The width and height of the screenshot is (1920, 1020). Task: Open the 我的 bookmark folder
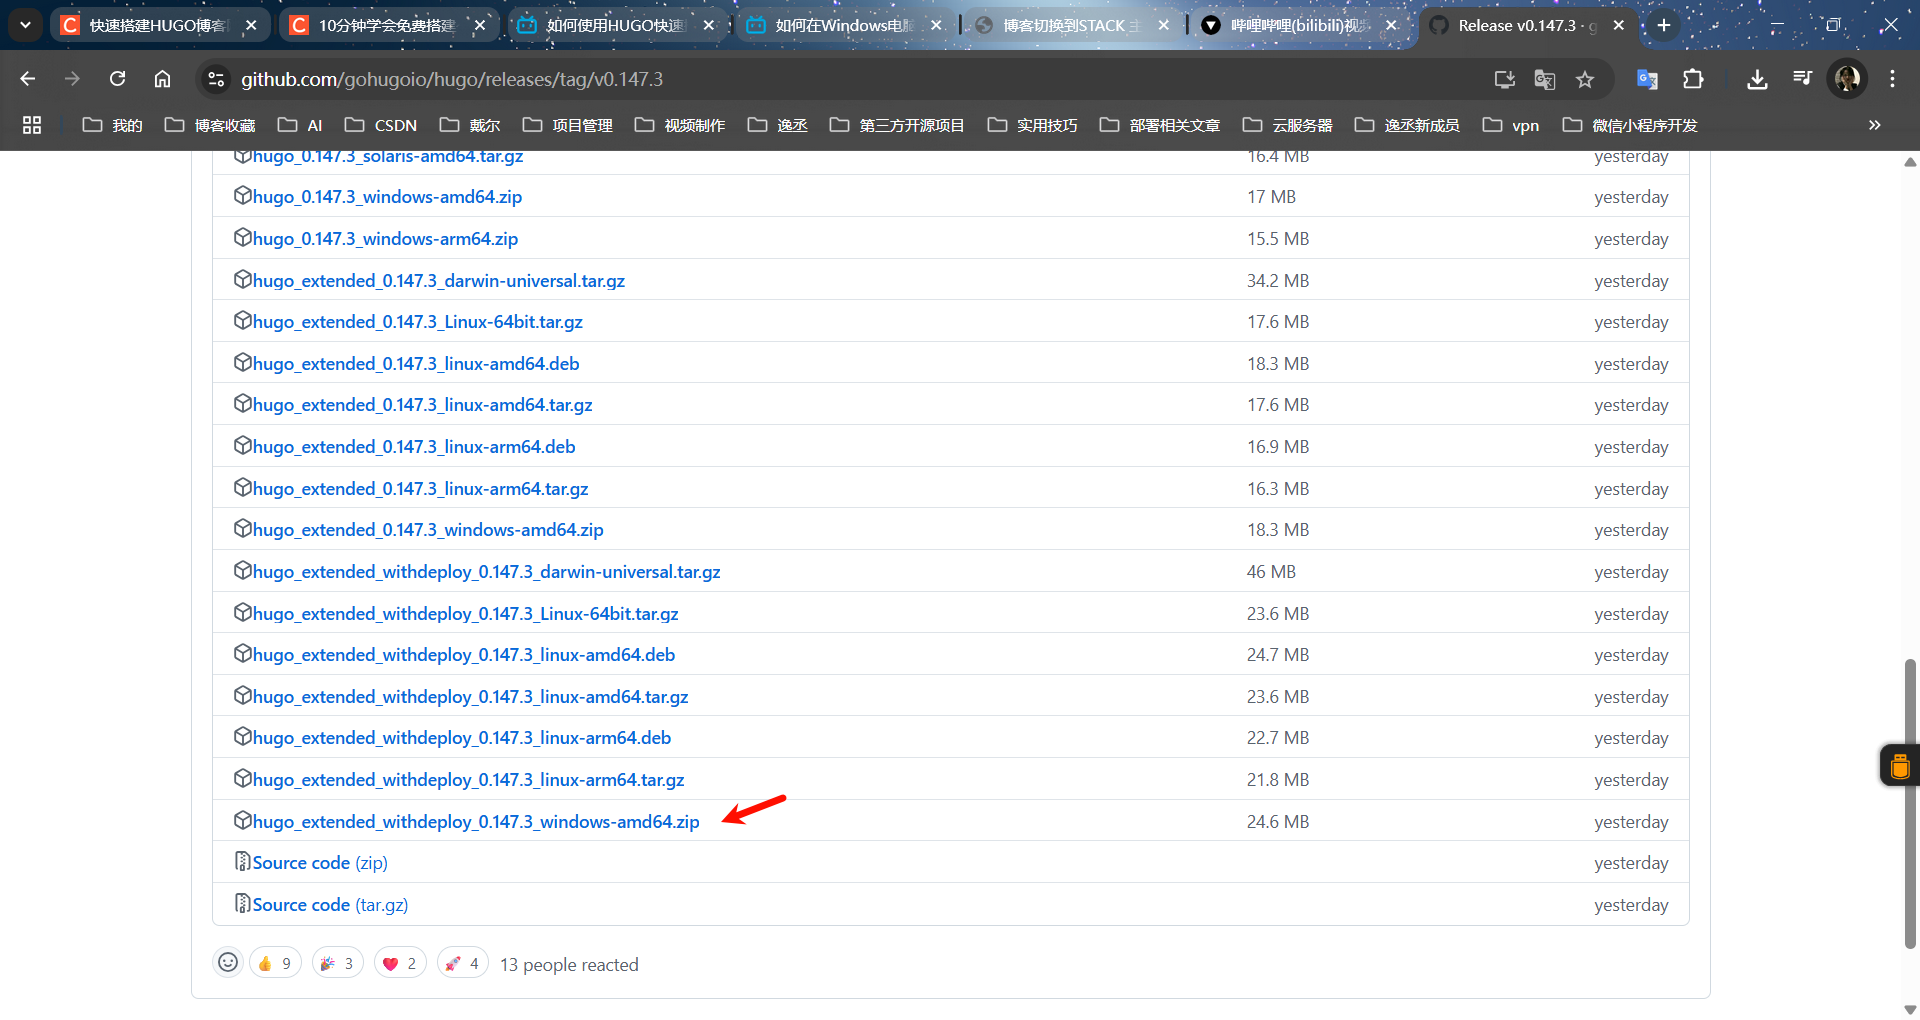coord(113,125)
